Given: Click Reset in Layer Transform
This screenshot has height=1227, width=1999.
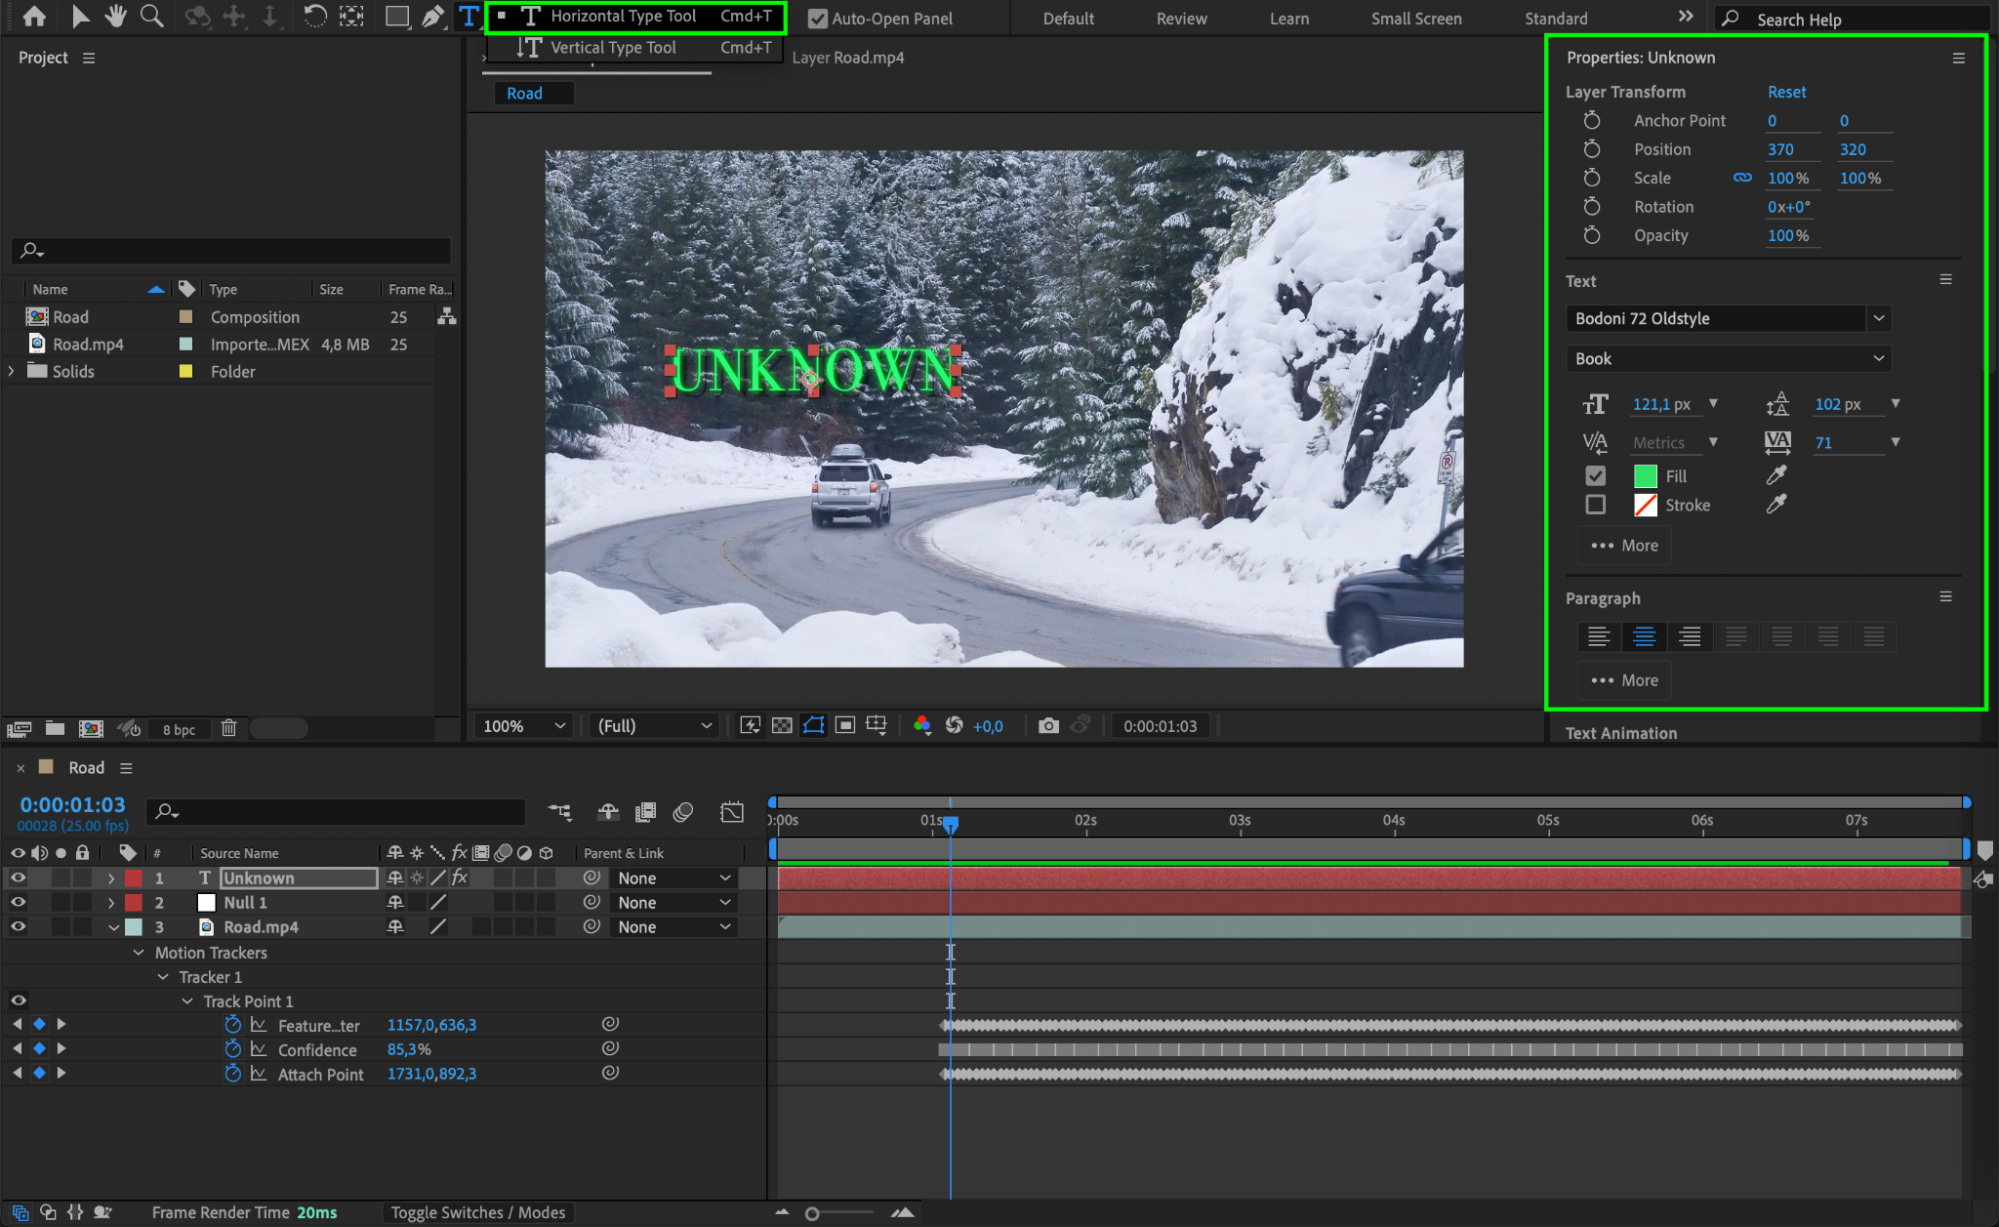Looking at the screenshot, I should pos(1786,92).
